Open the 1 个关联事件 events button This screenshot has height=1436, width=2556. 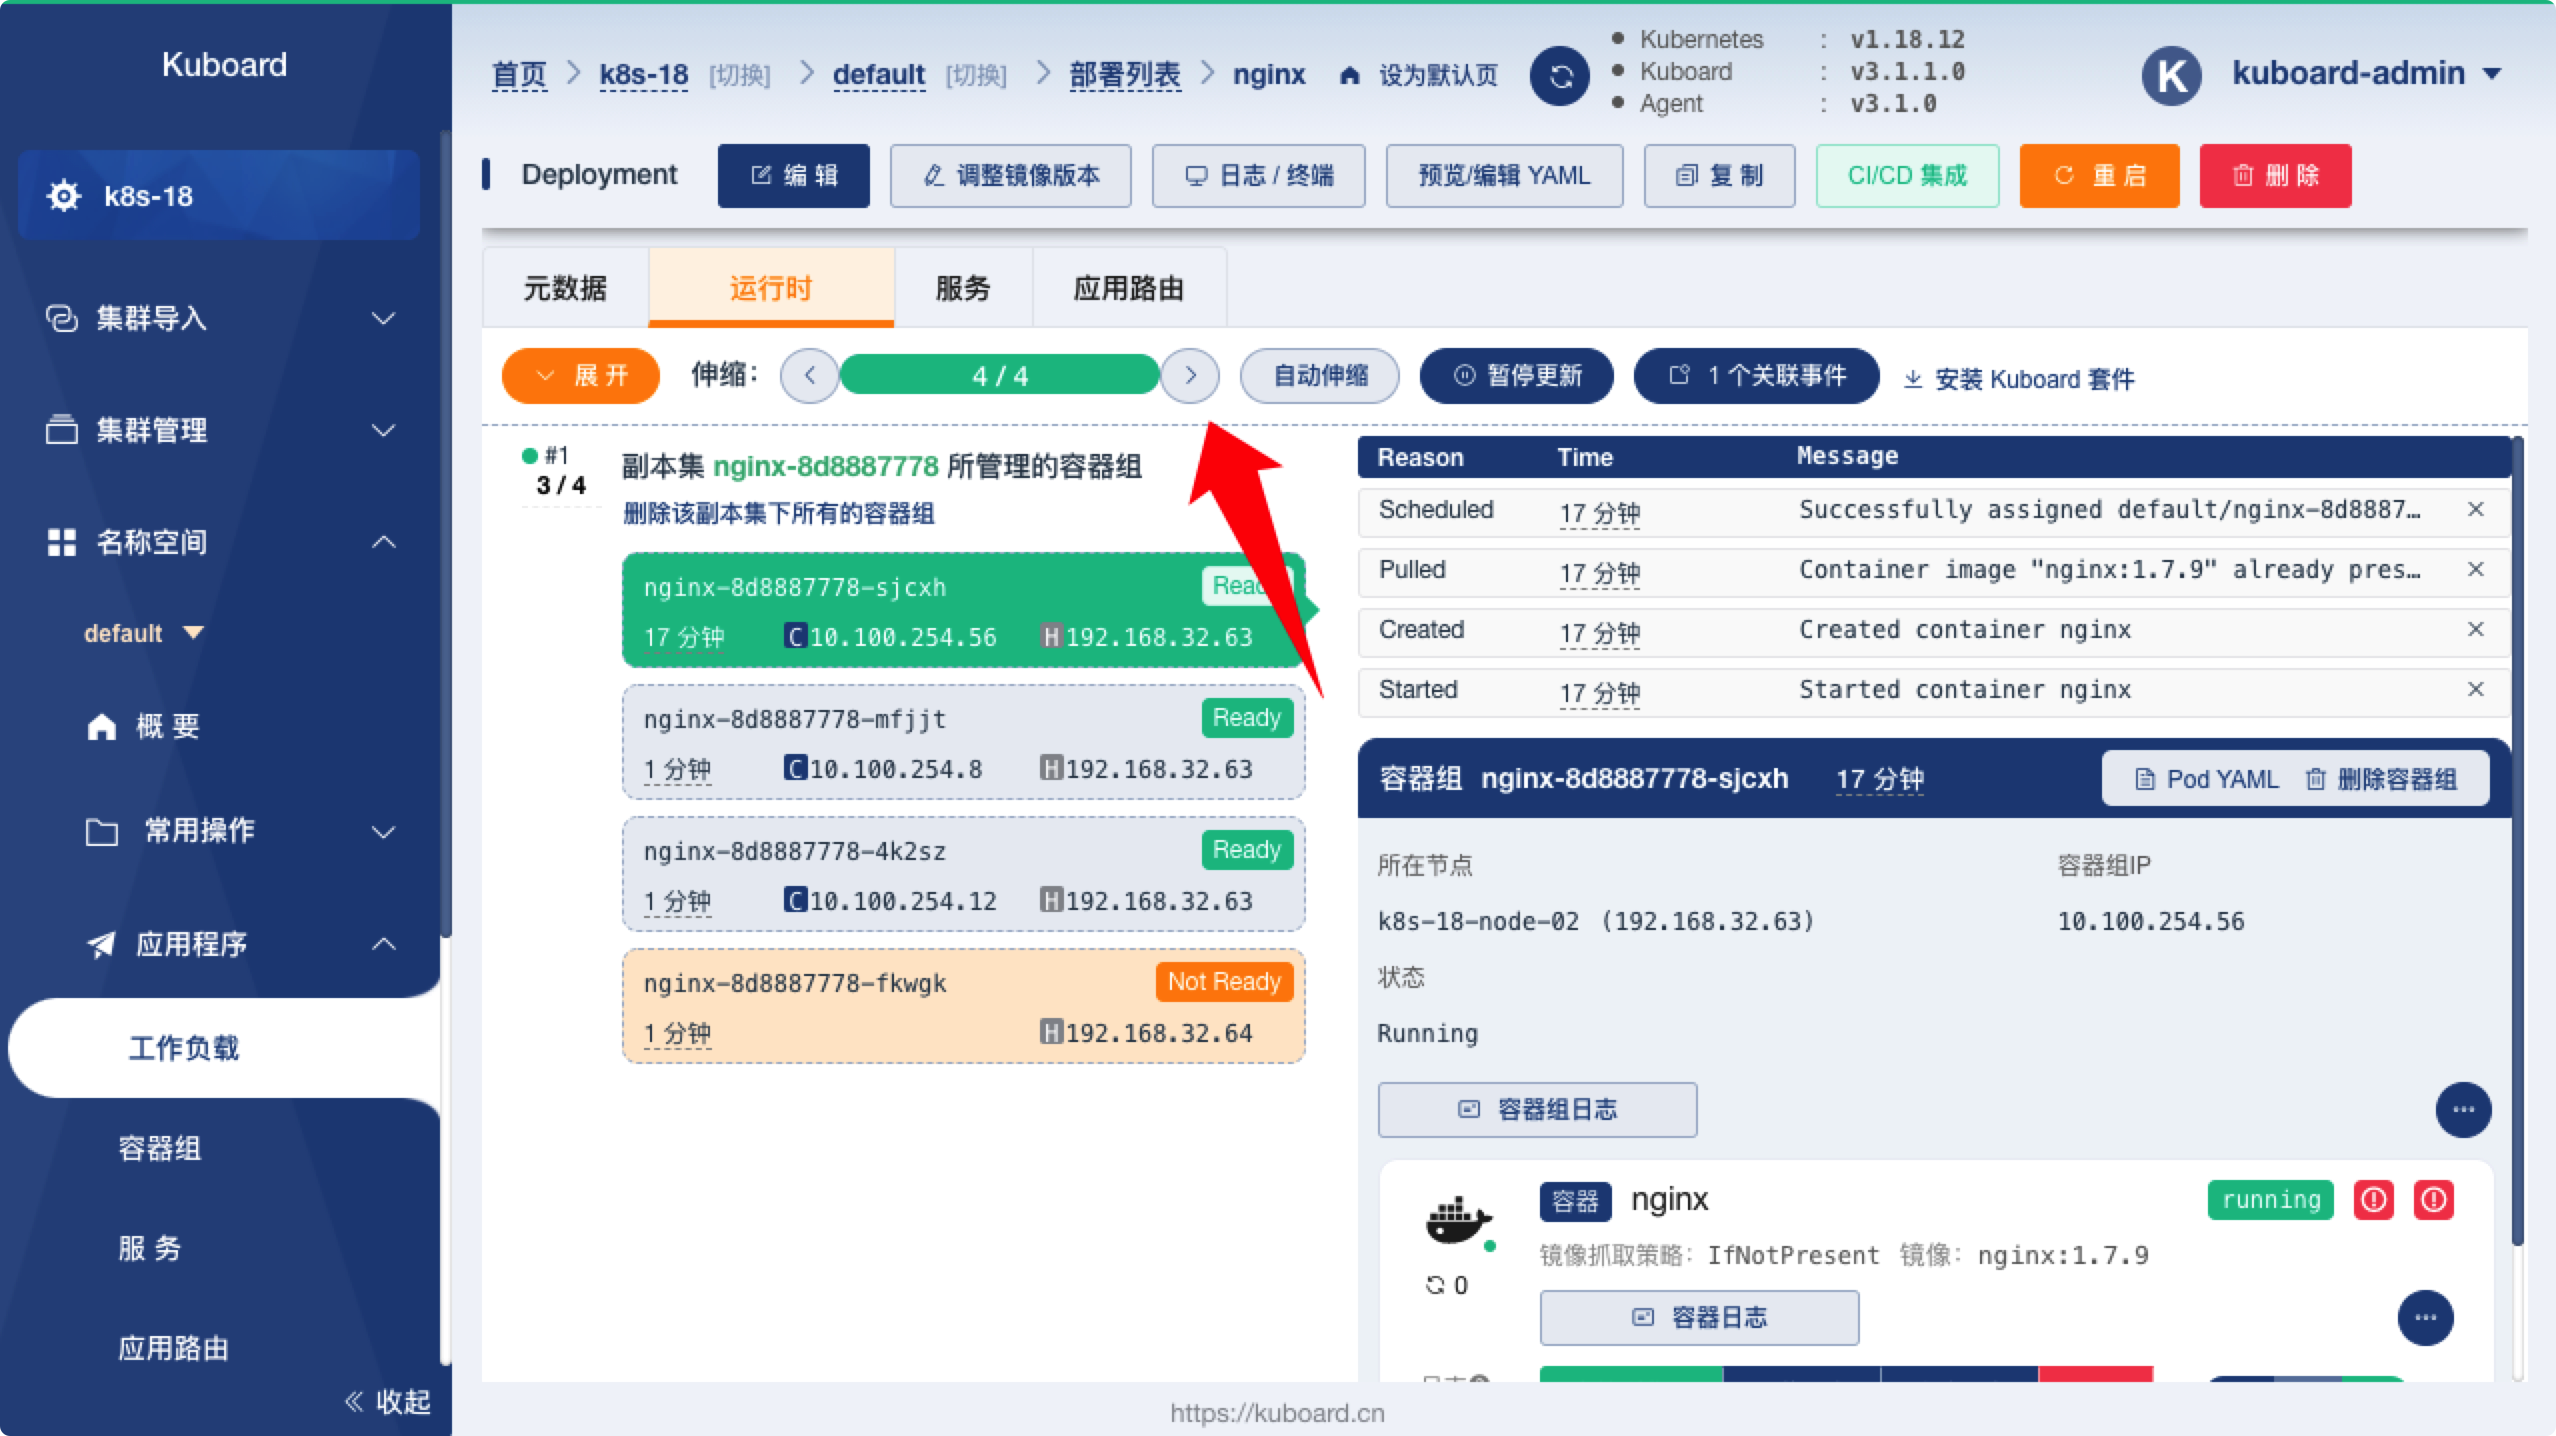1757,376
